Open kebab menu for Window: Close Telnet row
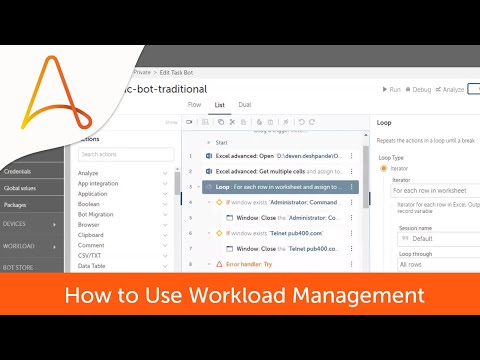 351,249
